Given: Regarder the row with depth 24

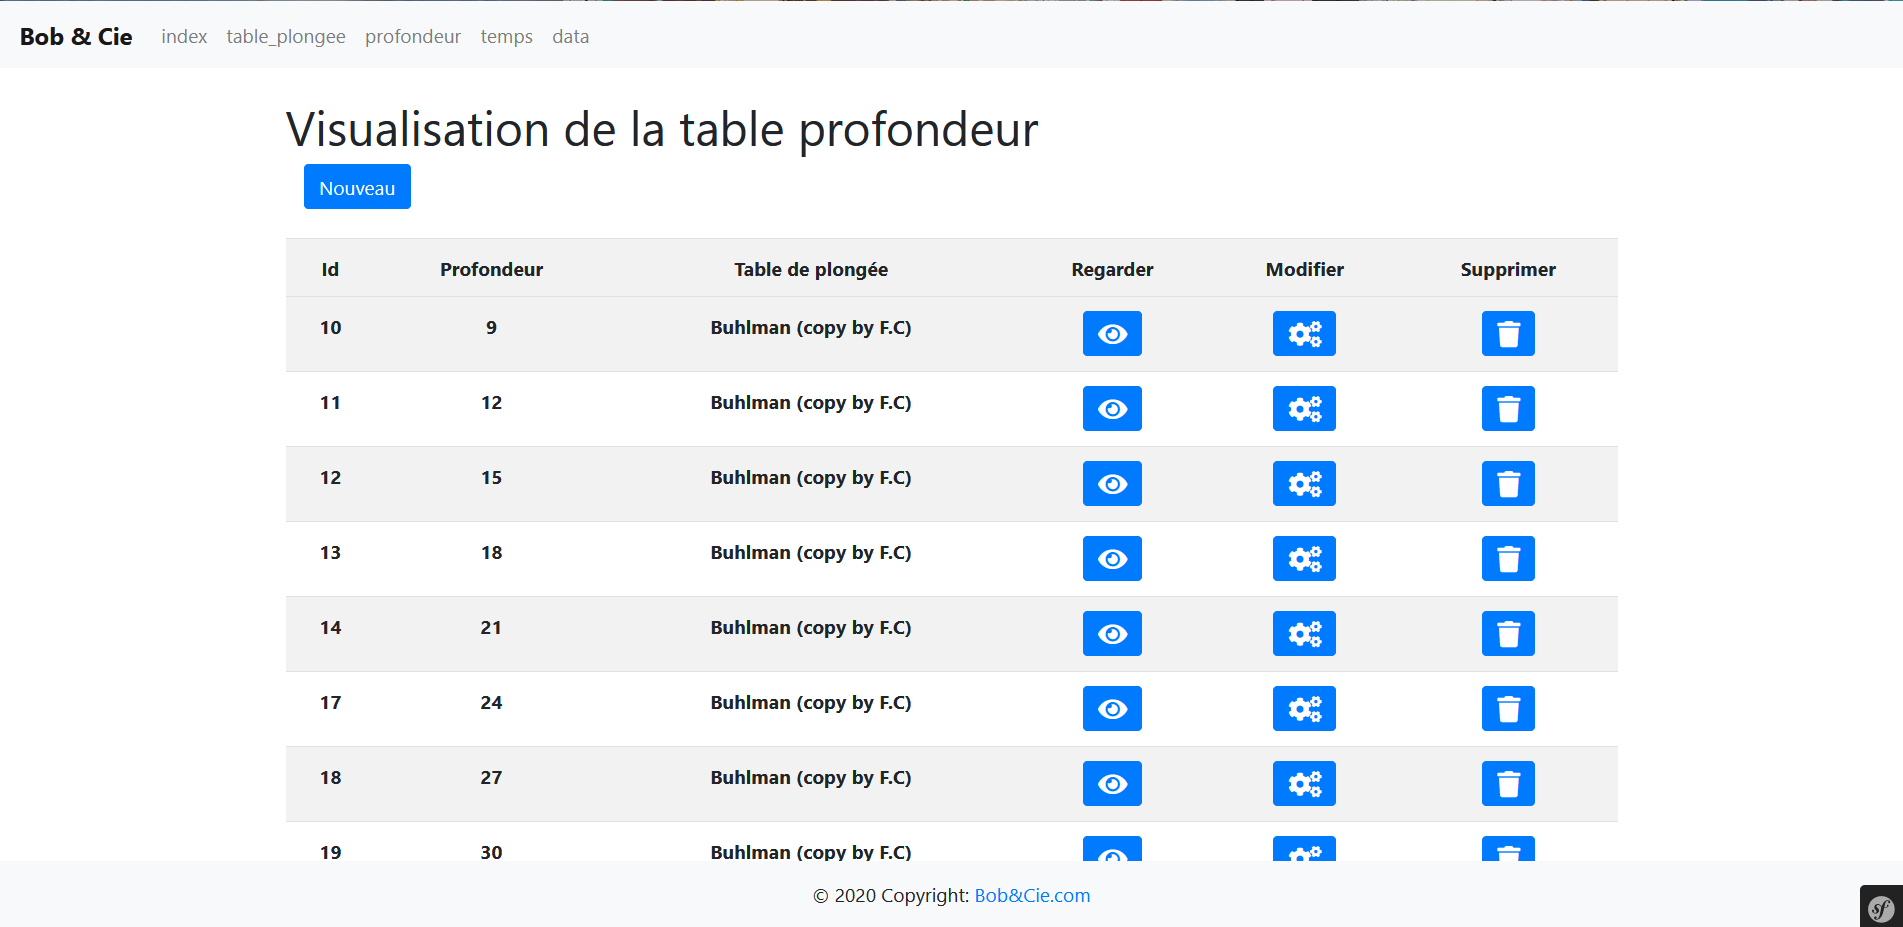Looking at the screenshot, I should click(x=1112, y=708).
